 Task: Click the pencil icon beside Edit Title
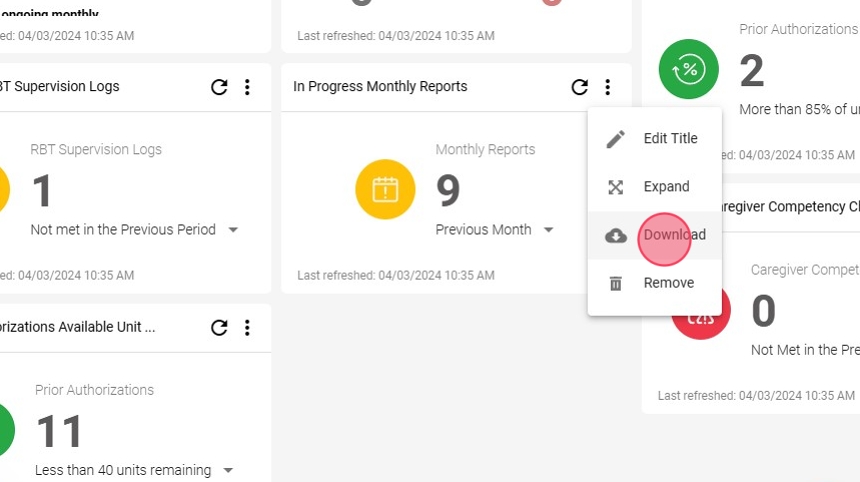615,139
